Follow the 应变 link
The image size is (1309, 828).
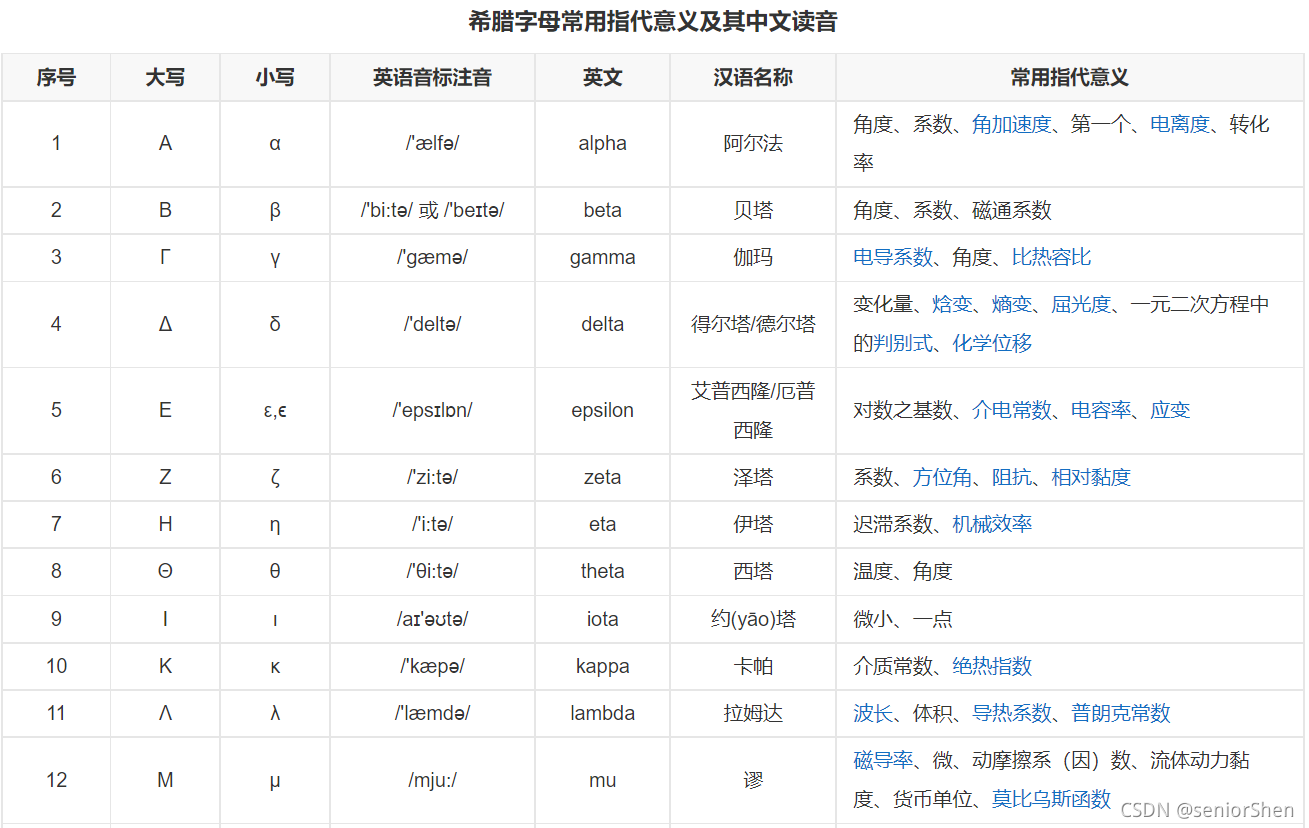pos(1170,410)
